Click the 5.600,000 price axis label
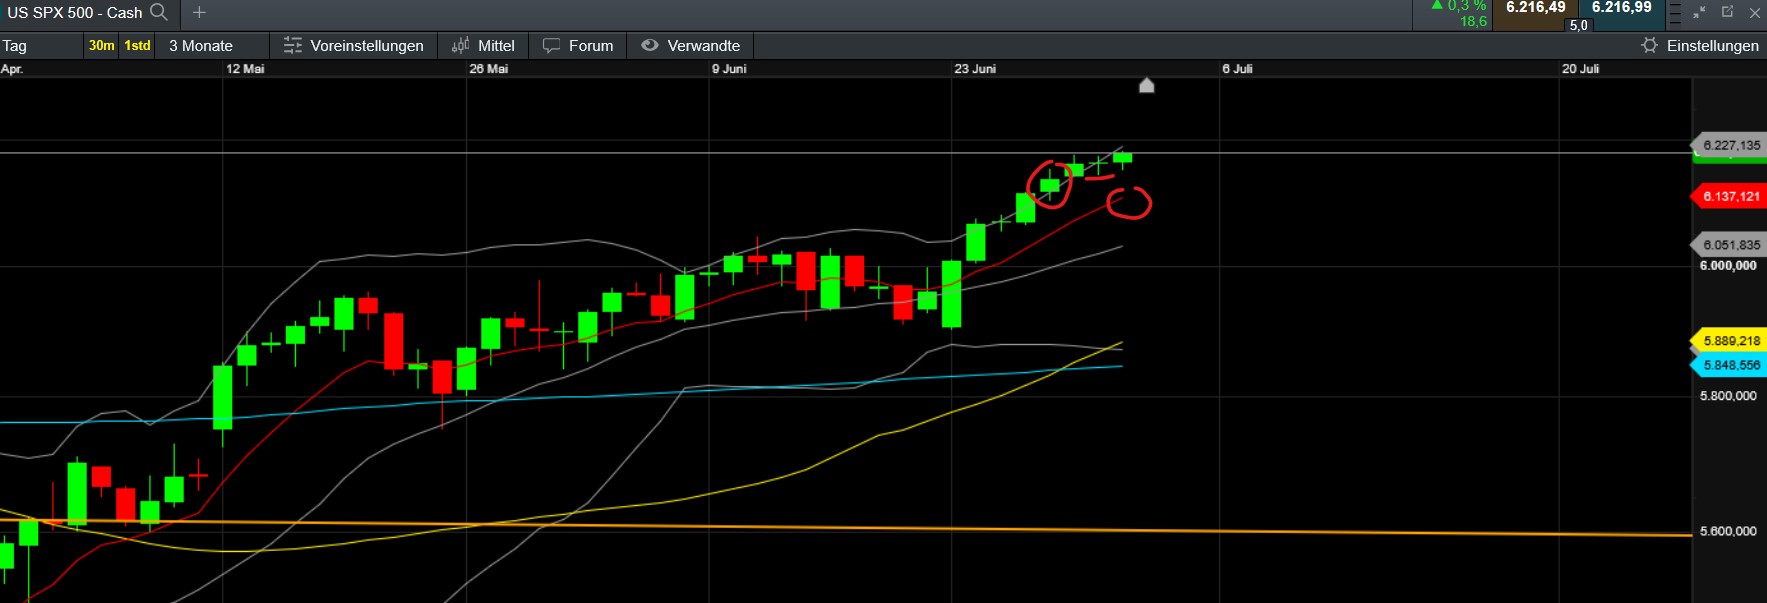The image size is (1767, 603). (1728, 531)
